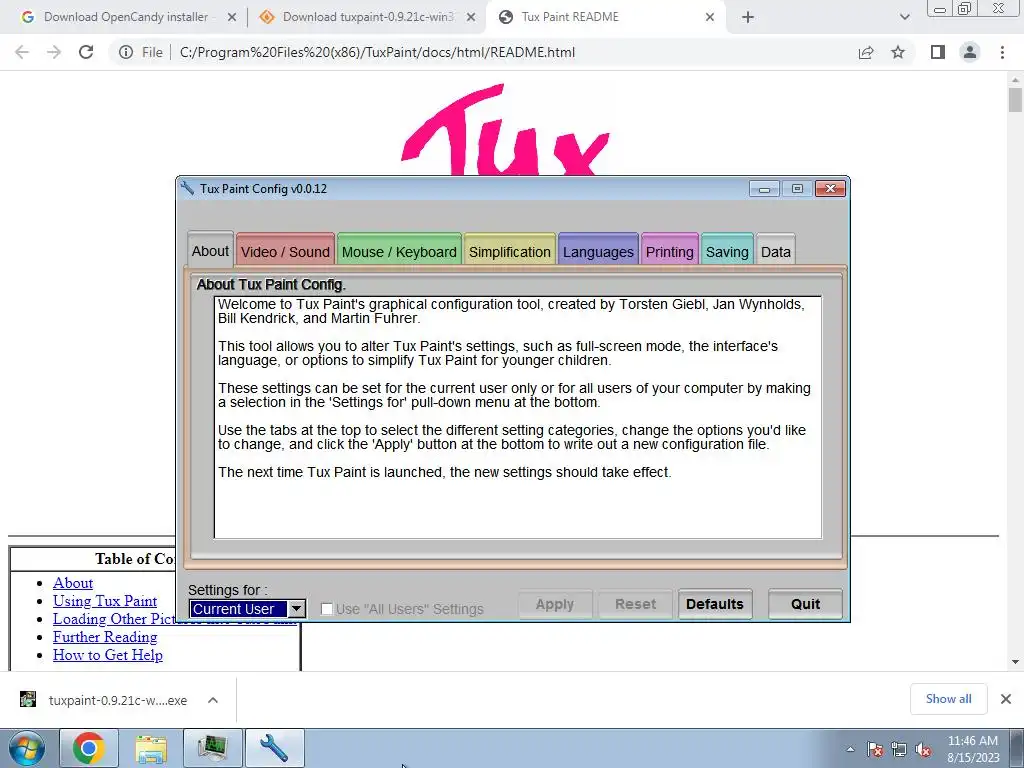Open Chrome tab search chevron
The width and height of the screenshot is (1024, 768).
[x=904, y=17]
